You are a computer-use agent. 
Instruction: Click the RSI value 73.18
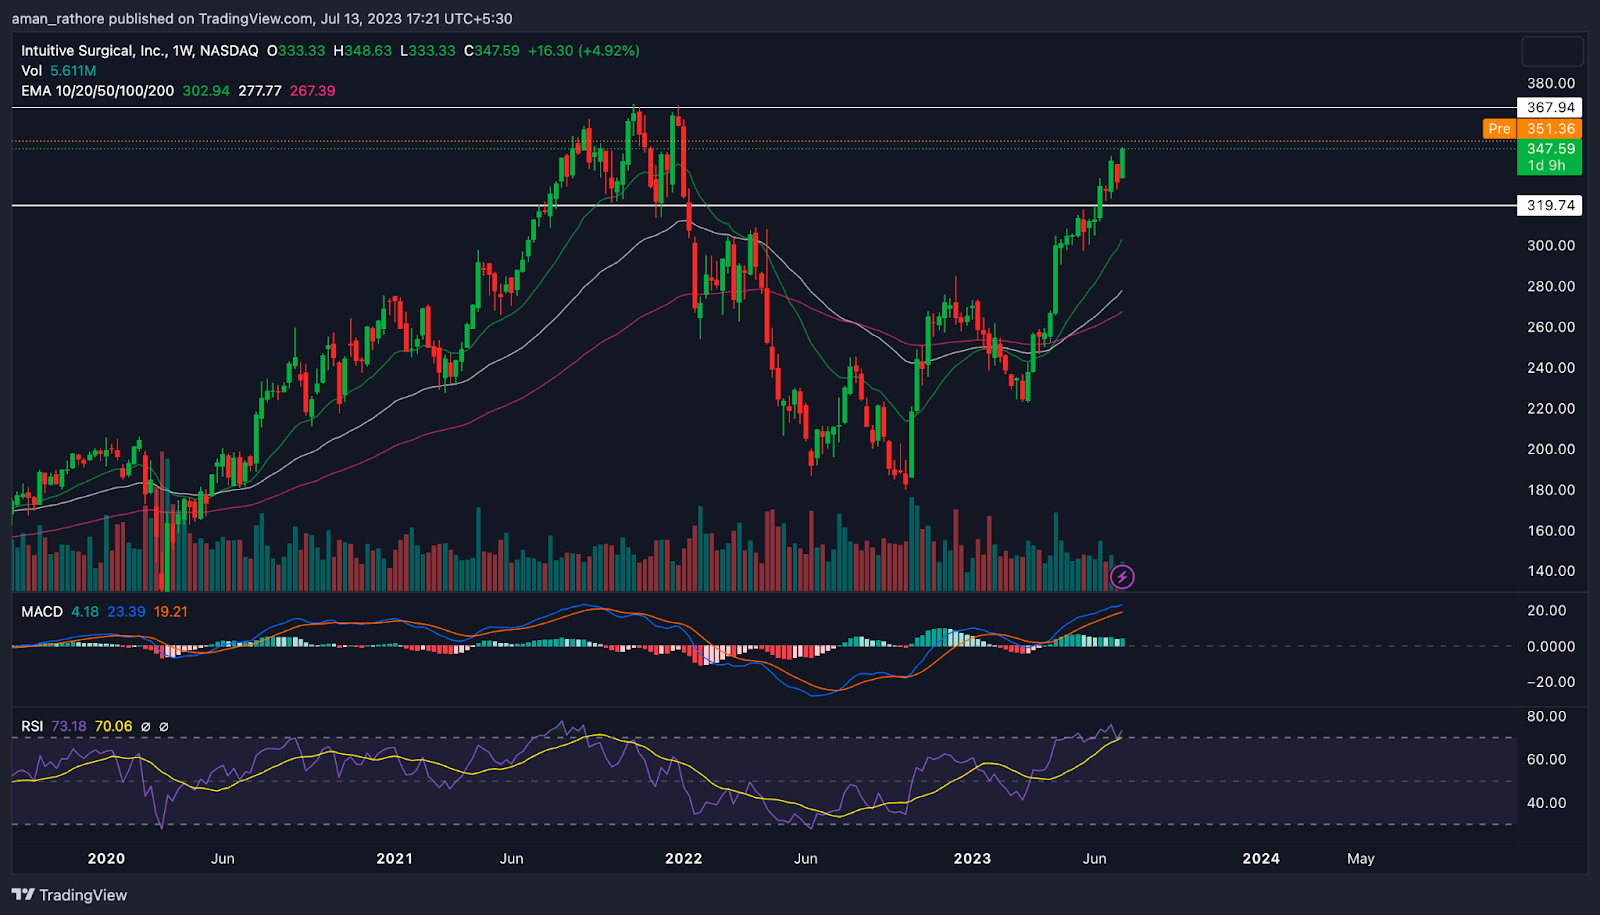pos(69,726)
